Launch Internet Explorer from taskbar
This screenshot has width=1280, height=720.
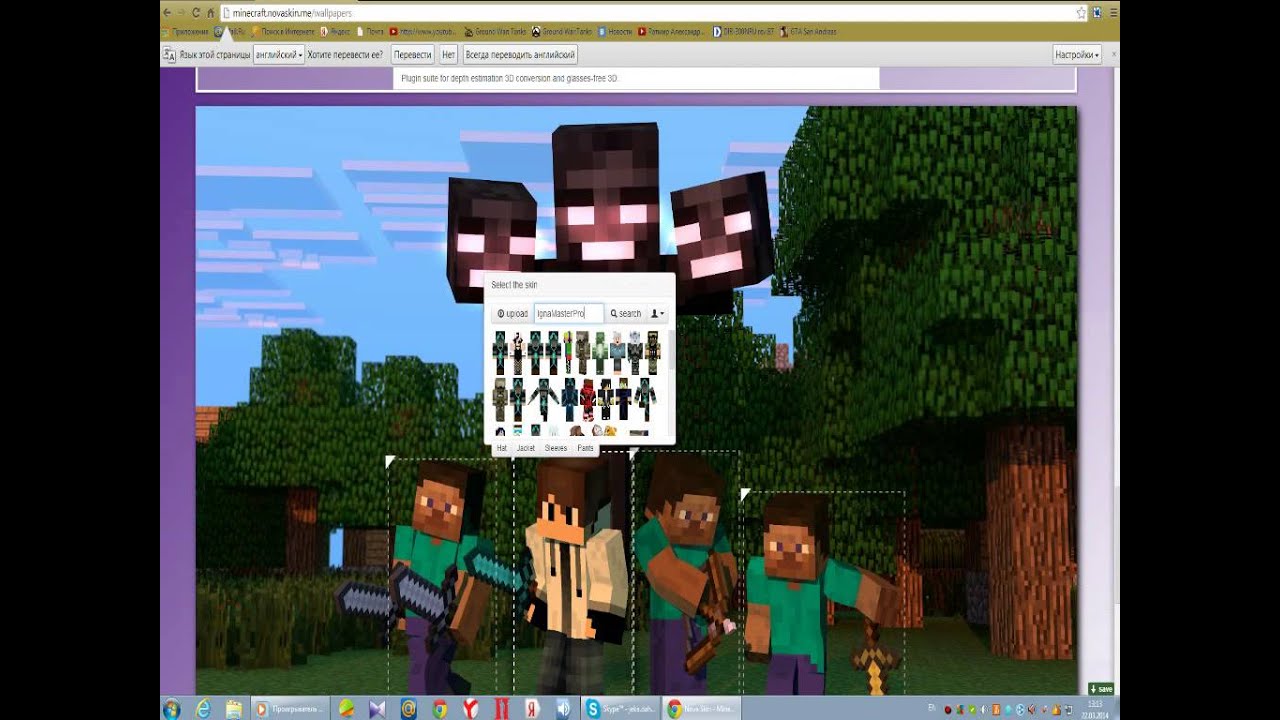[204, 708]
